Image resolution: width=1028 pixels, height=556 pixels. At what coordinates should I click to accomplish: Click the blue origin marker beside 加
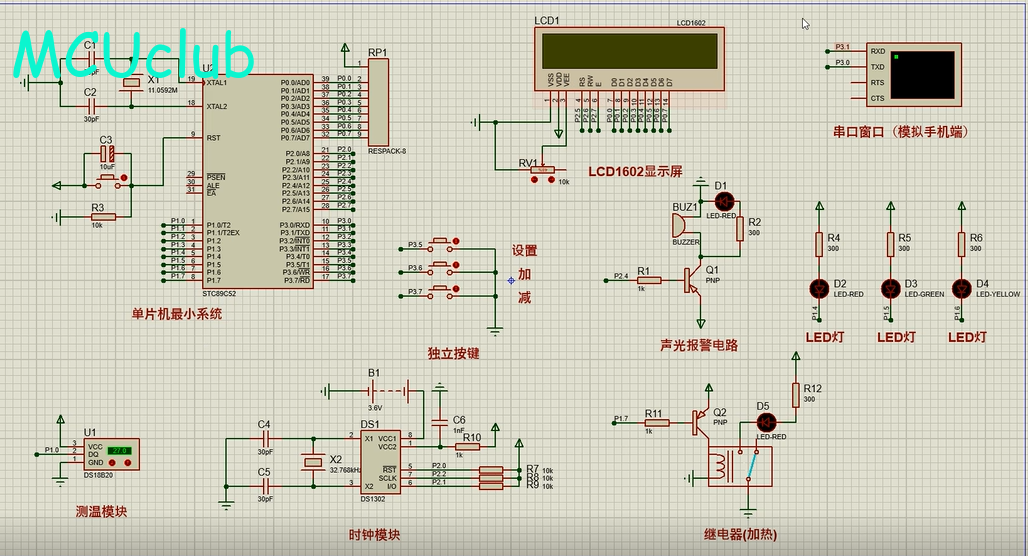[x=511, y=281]
